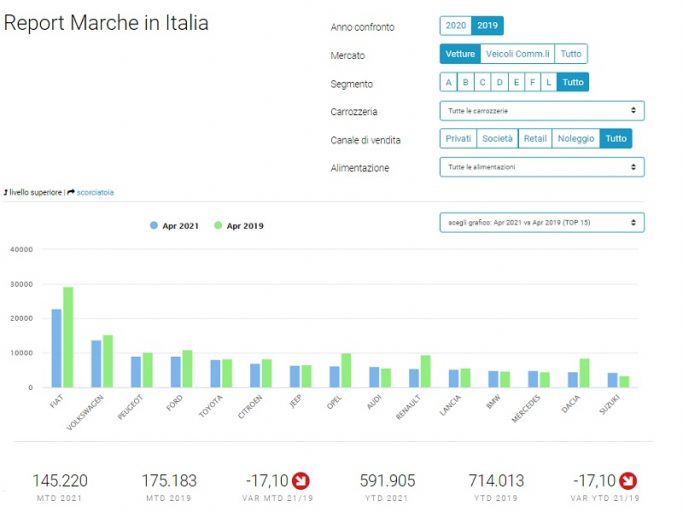This screenshot has width=683, height=512.
Task: Click the FIAT axis label
Action: click(x=57, y=401)
